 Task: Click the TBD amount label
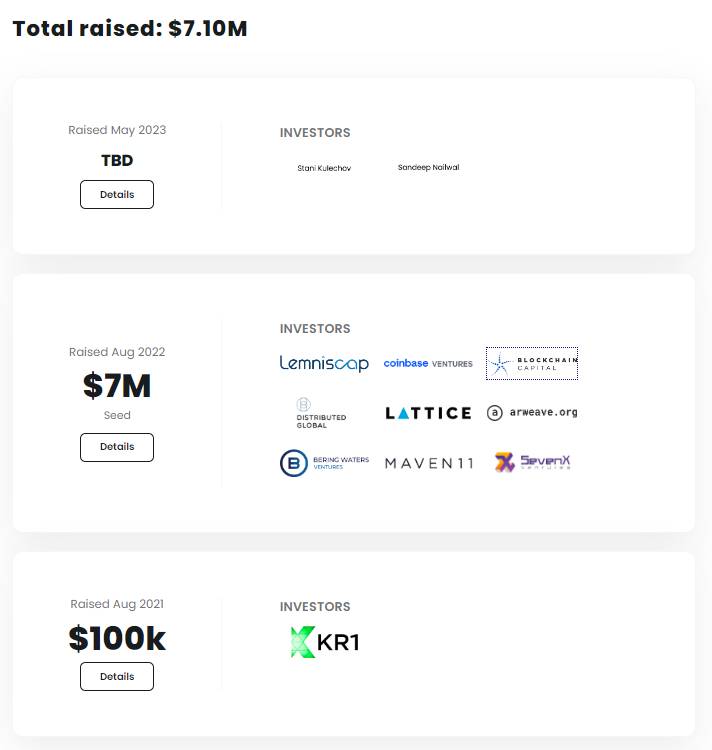point(117,160)
